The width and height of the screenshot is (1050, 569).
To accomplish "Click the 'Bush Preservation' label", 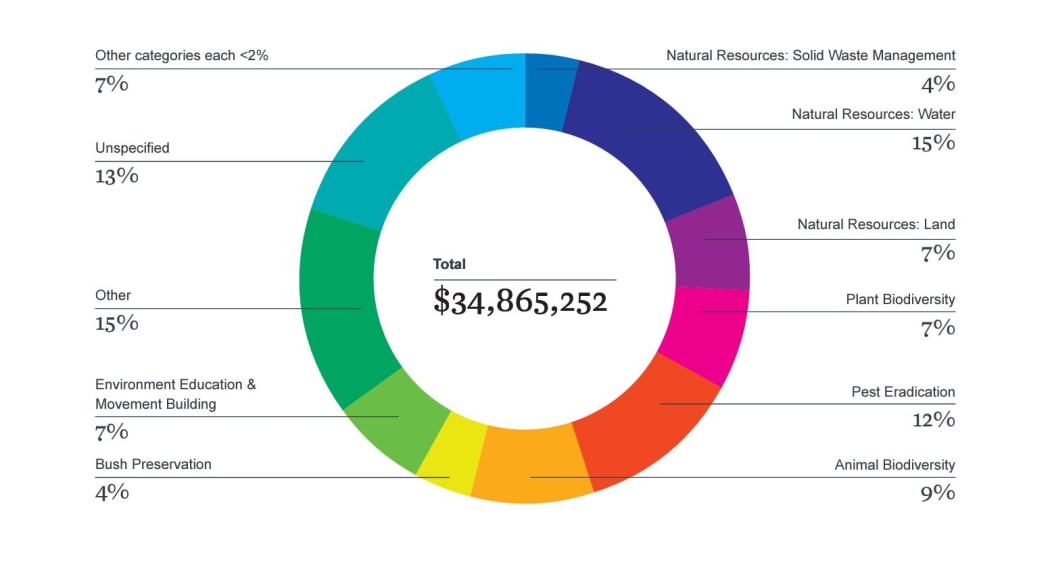I will [153, 465].
